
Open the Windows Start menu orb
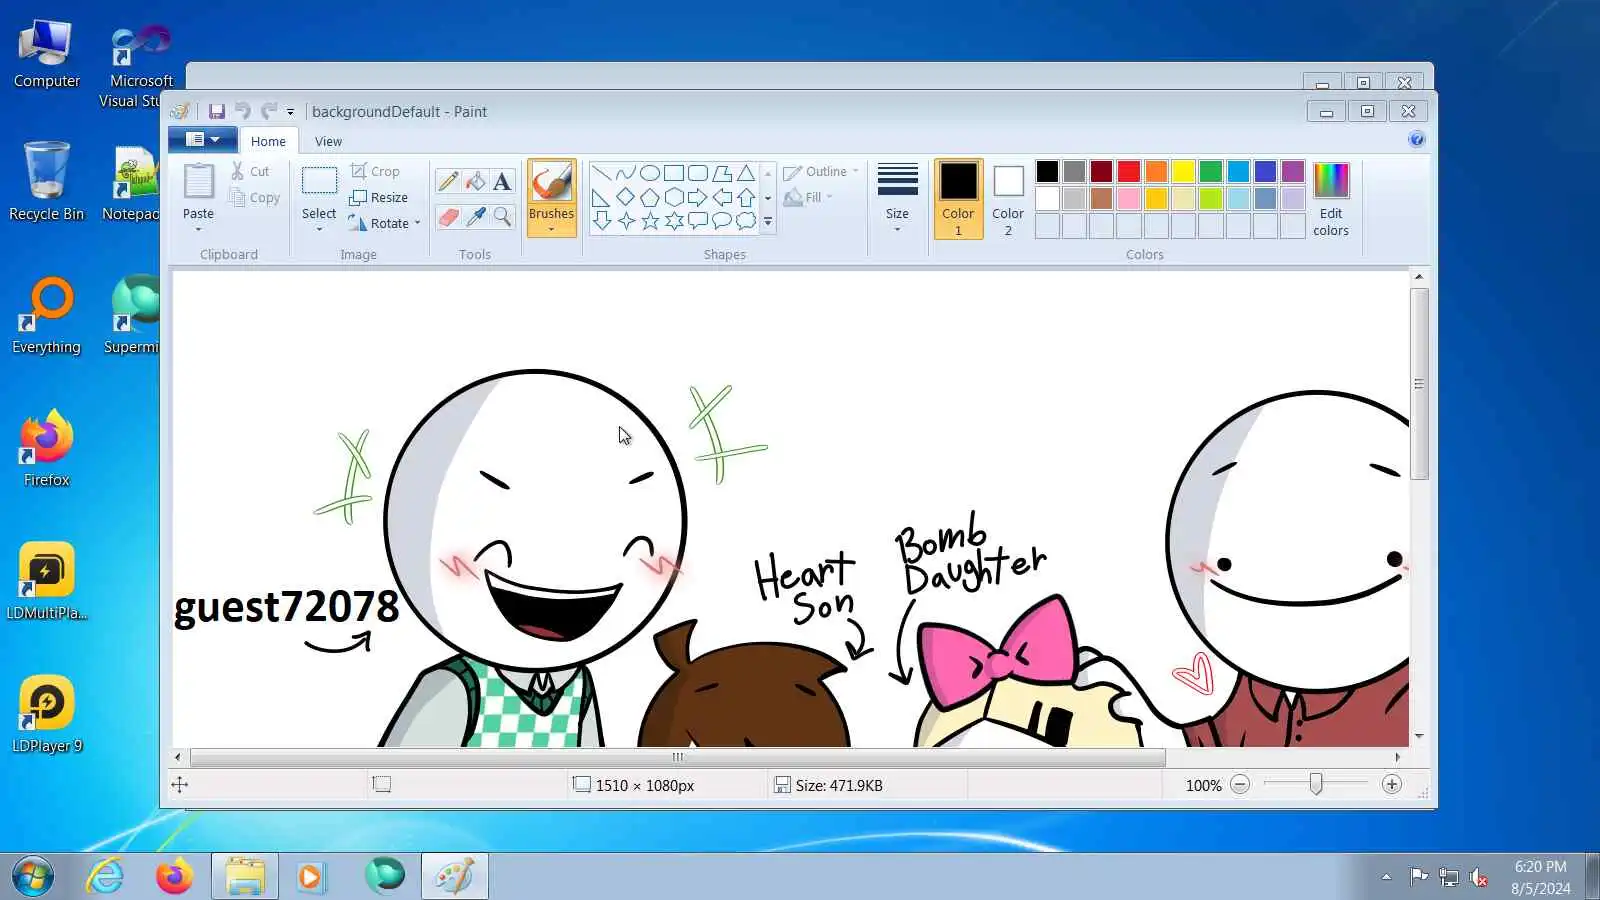[x=32, y=877]
